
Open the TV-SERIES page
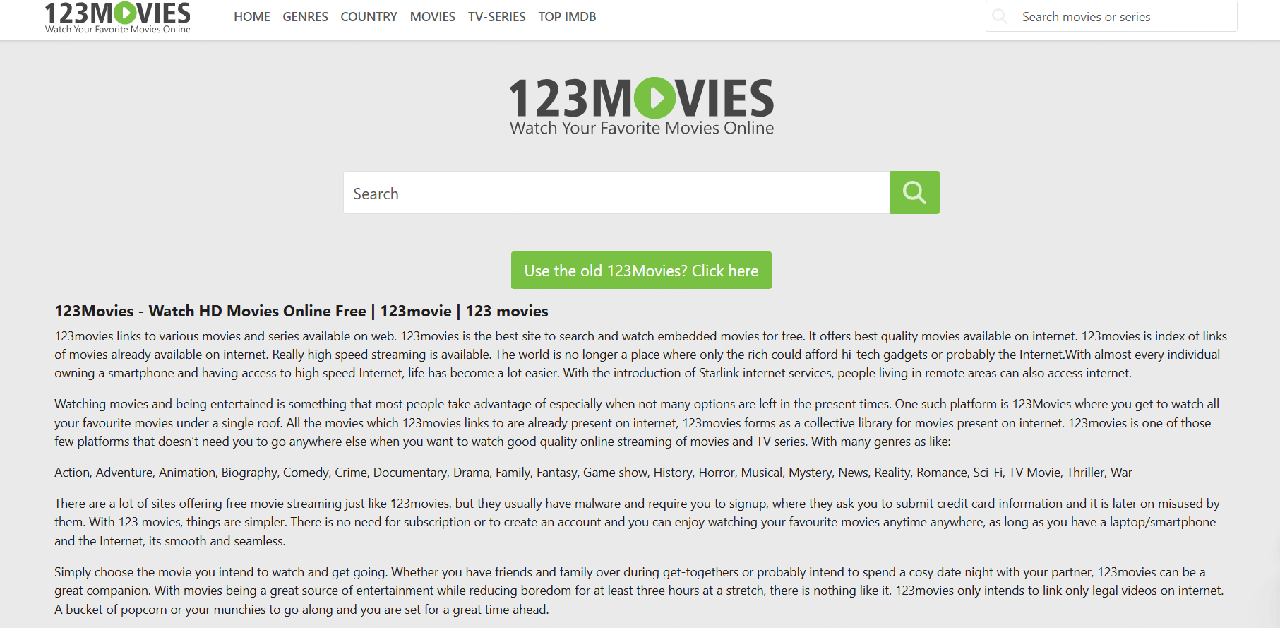tap(496, 17)
